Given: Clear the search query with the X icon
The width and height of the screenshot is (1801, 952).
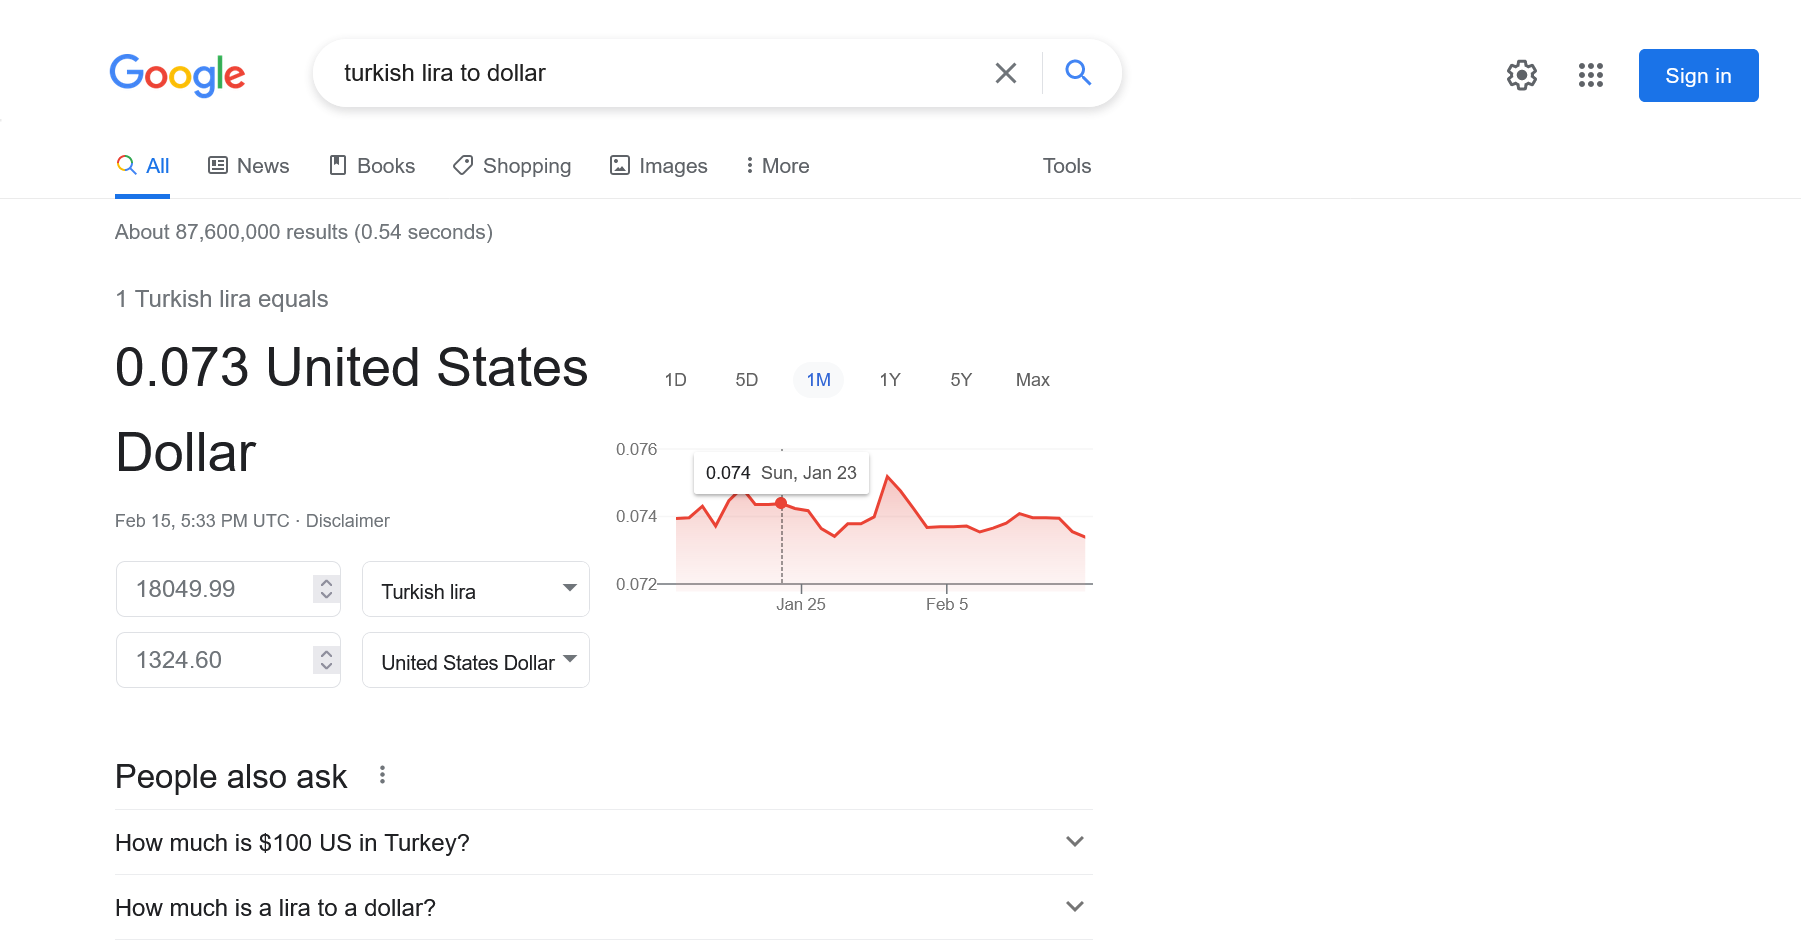Looking at the screenshot, I should pyautogui.click(x=1005, y=72).
